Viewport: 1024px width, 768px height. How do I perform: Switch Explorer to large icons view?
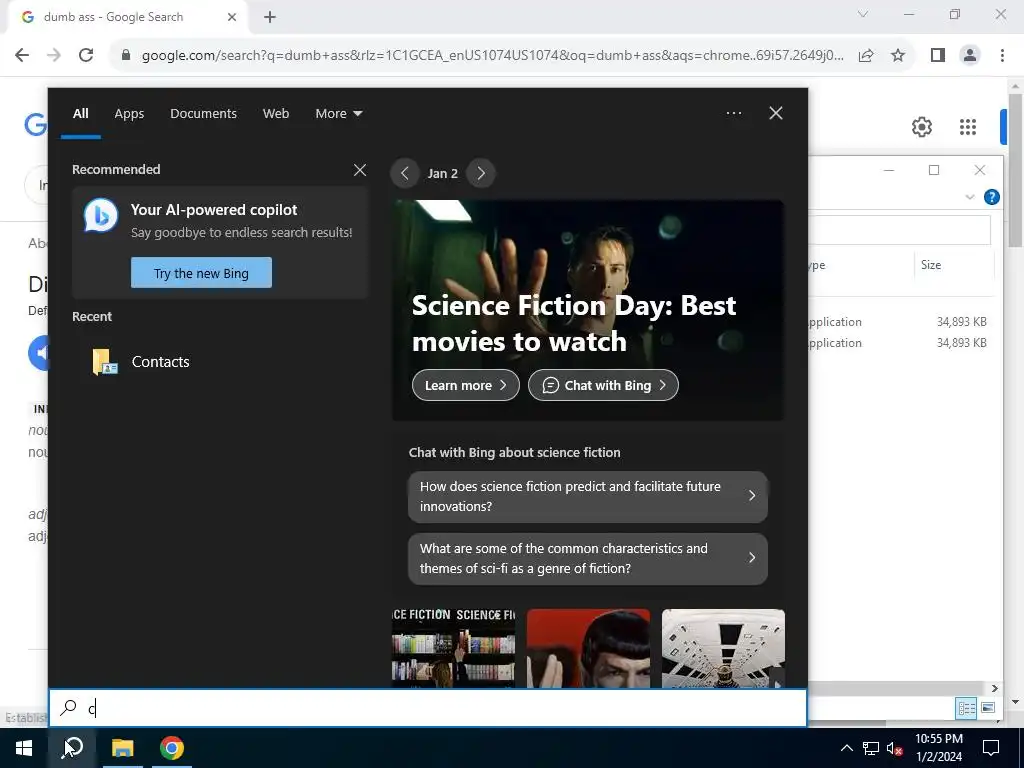pyautogui.click(x=987, y=708)
